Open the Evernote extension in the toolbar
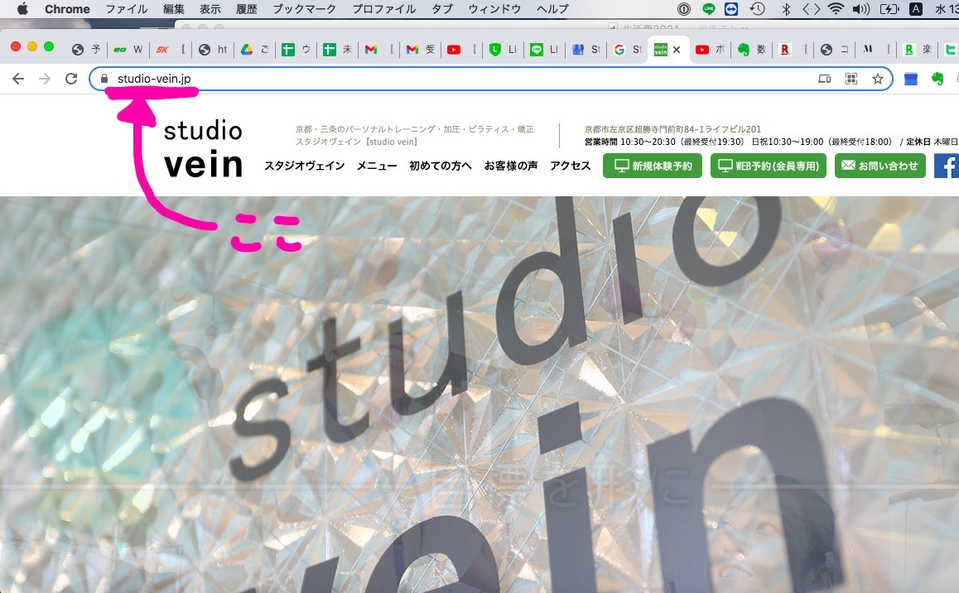Screen dimensions: 959x593 point(937,79)
